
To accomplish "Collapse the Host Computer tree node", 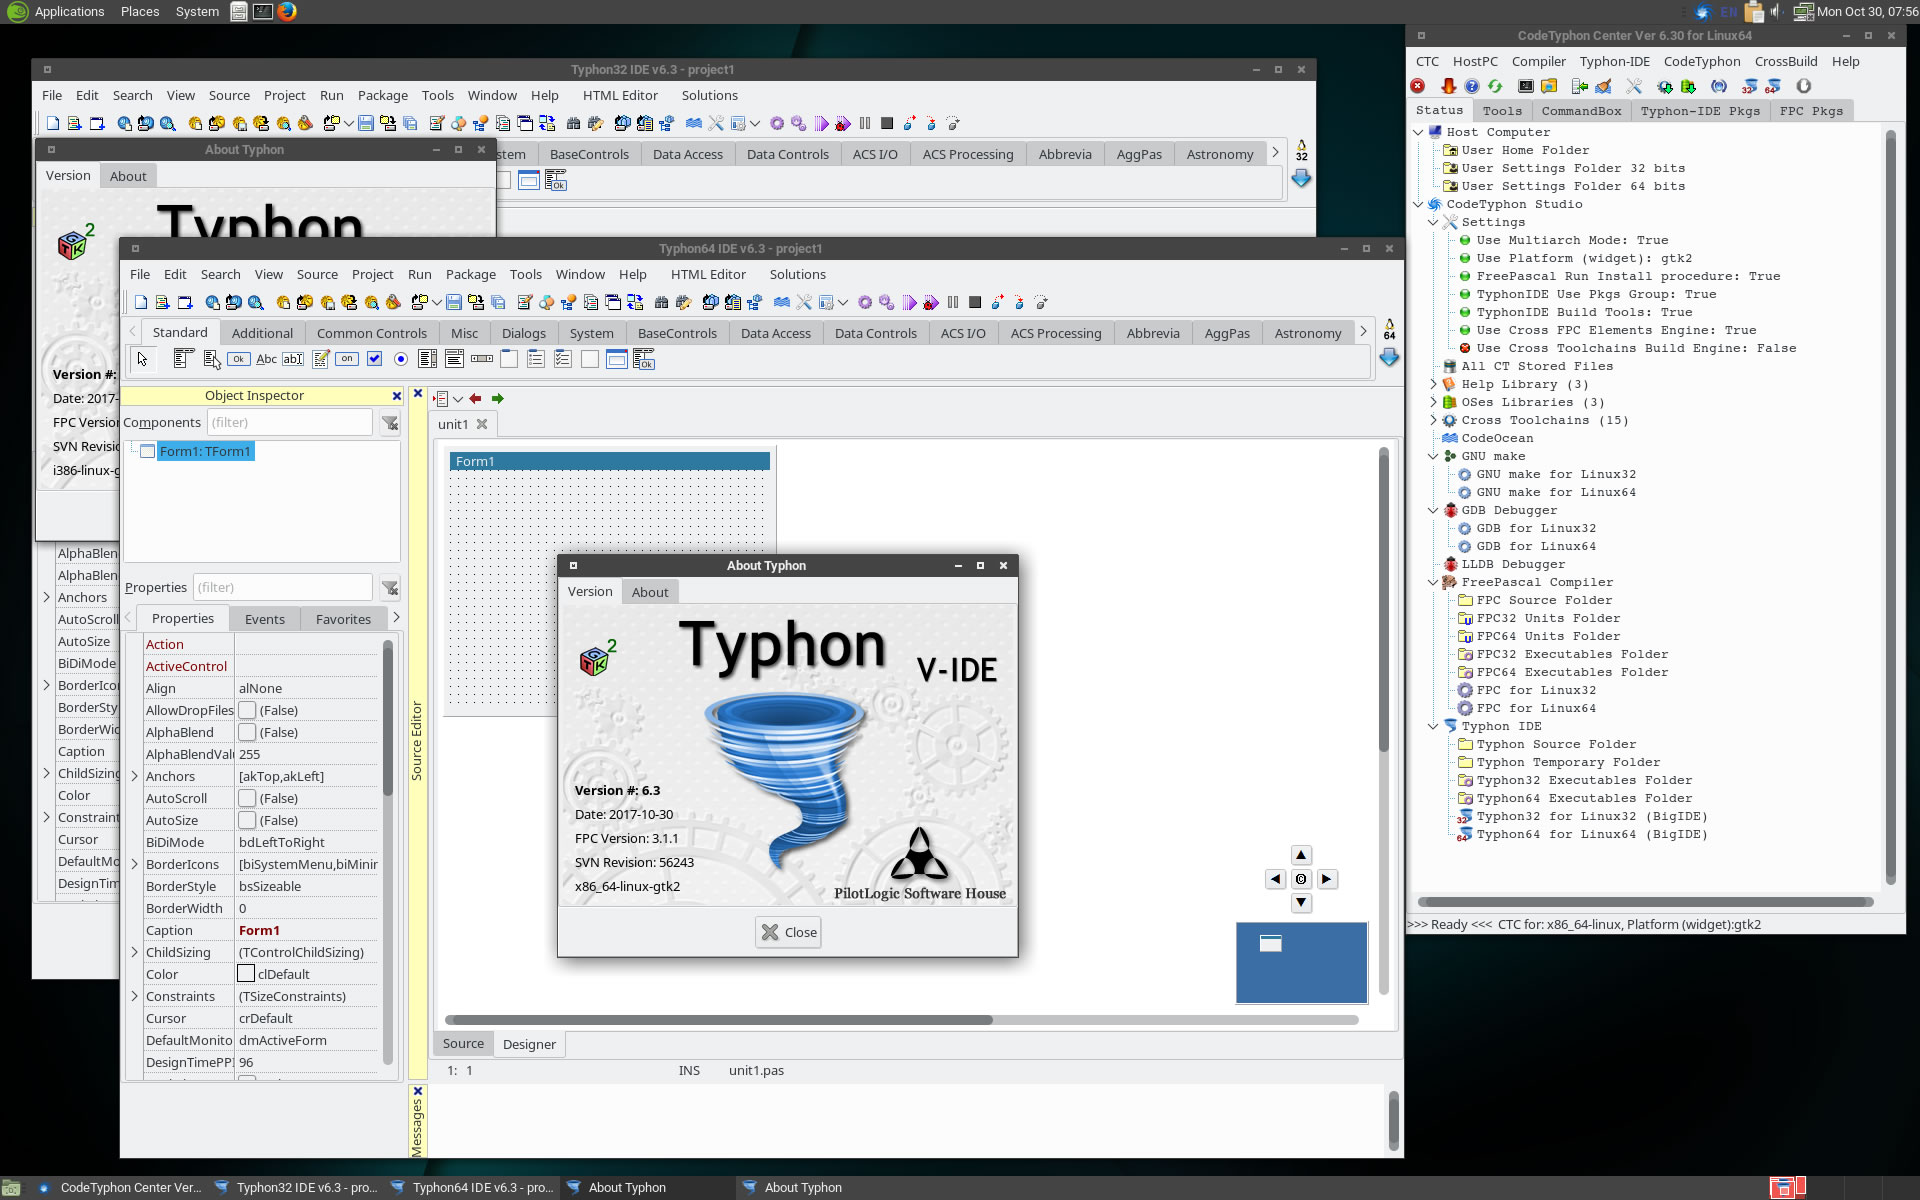I will [1418, 132].
